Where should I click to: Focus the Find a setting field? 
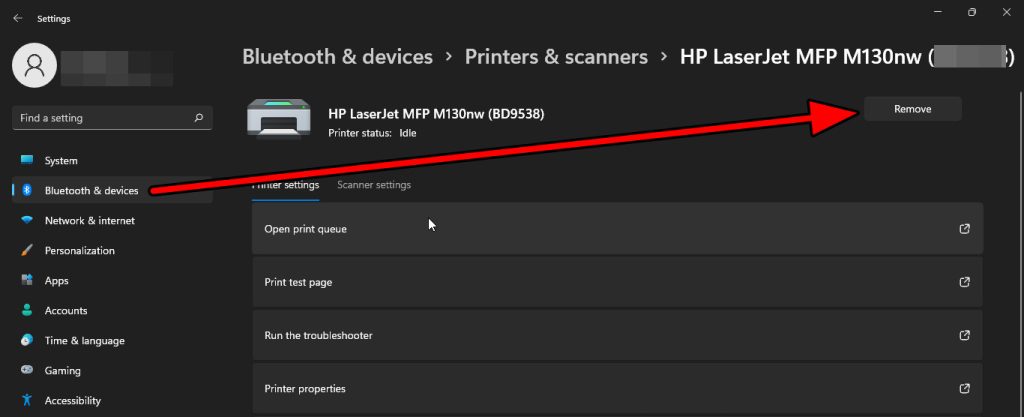pos(112,118)
